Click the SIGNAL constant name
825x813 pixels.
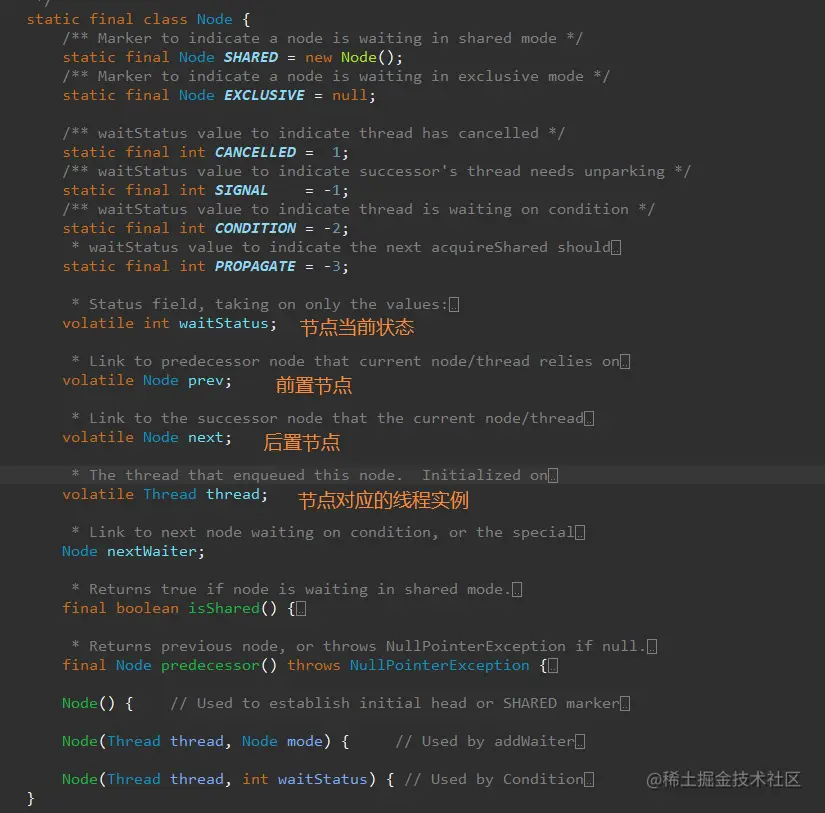(x=241, y=190)
